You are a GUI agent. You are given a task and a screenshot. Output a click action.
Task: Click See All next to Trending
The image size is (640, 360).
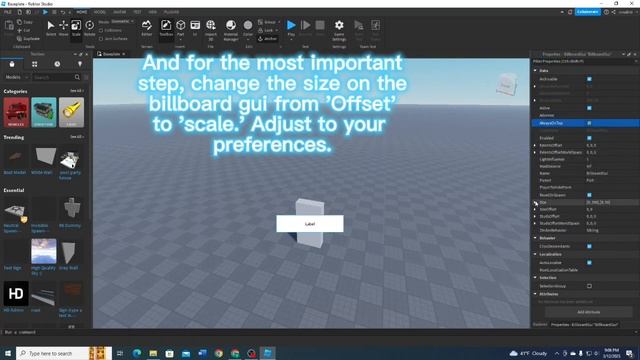point(76,137)
